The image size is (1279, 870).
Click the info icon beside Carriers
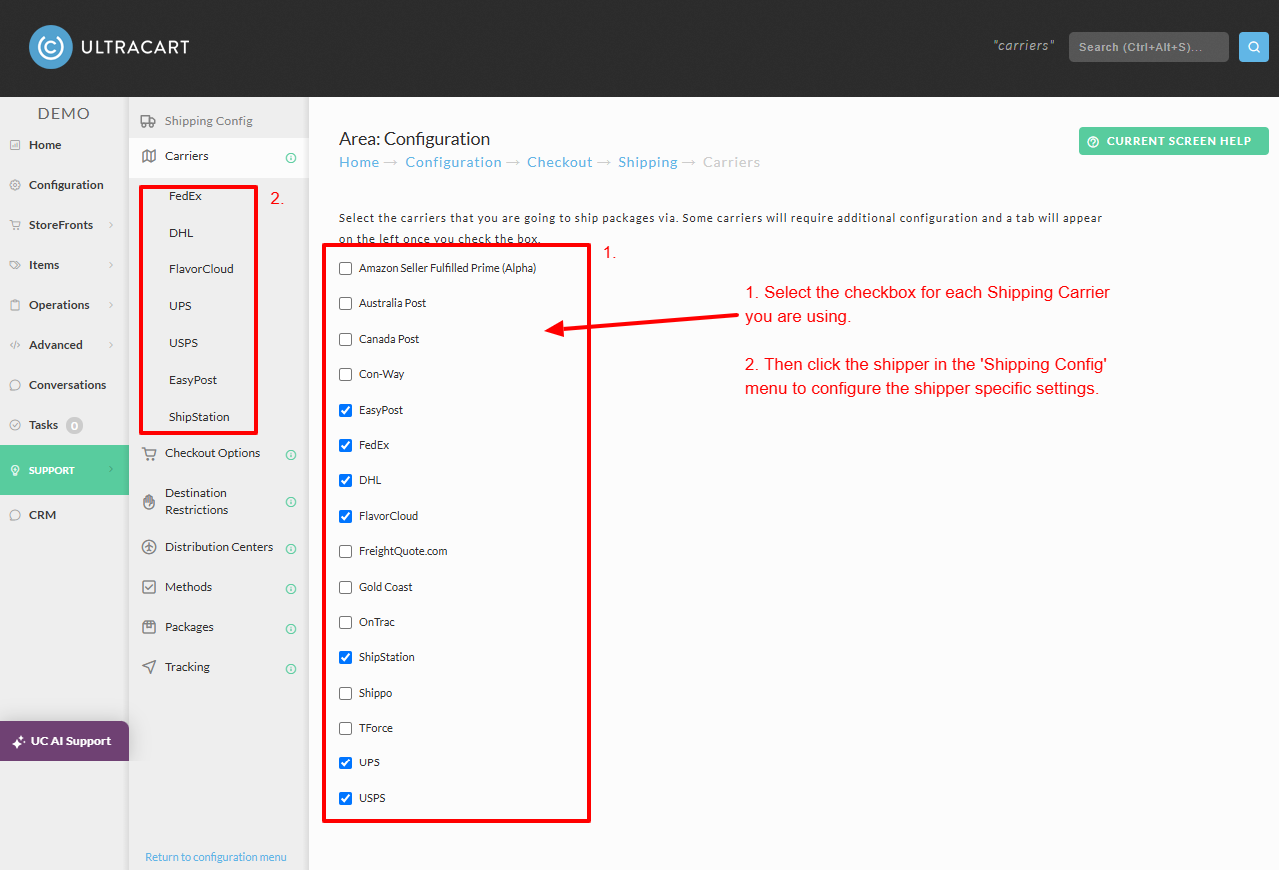point(291,158)
